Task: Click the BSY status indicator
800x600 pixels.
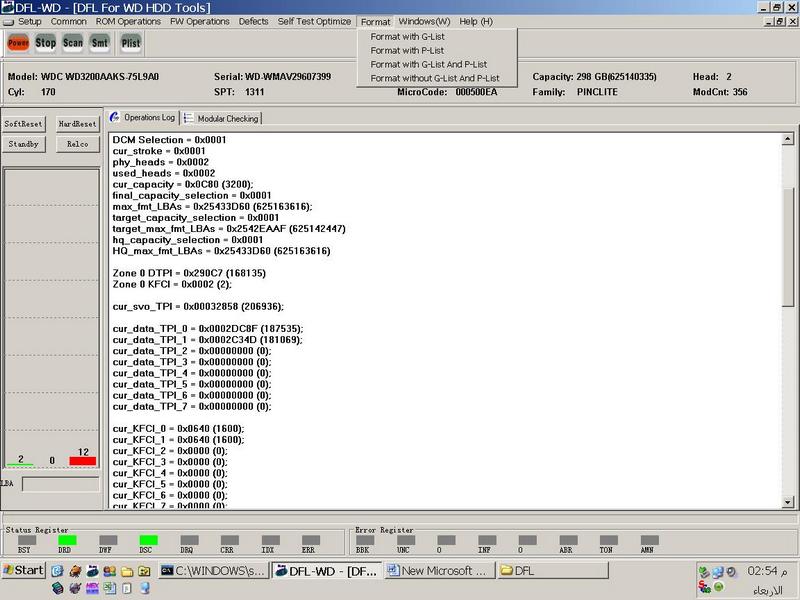Action: [x=27, y=540]
